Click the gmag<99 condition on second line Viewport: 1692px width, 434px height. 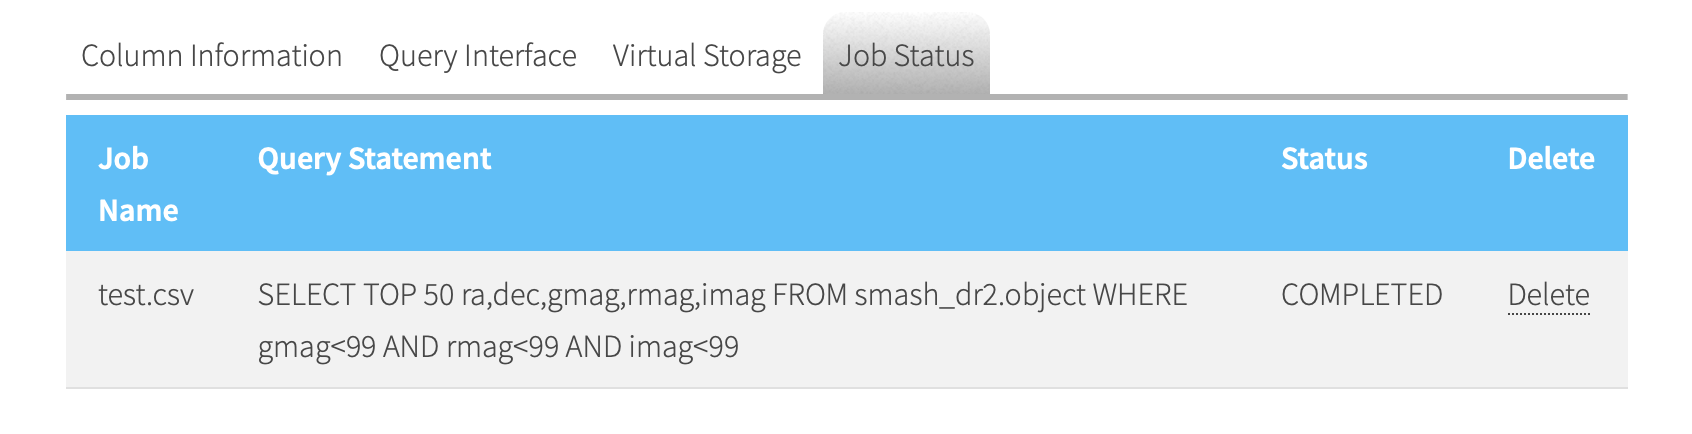point(317,348)
